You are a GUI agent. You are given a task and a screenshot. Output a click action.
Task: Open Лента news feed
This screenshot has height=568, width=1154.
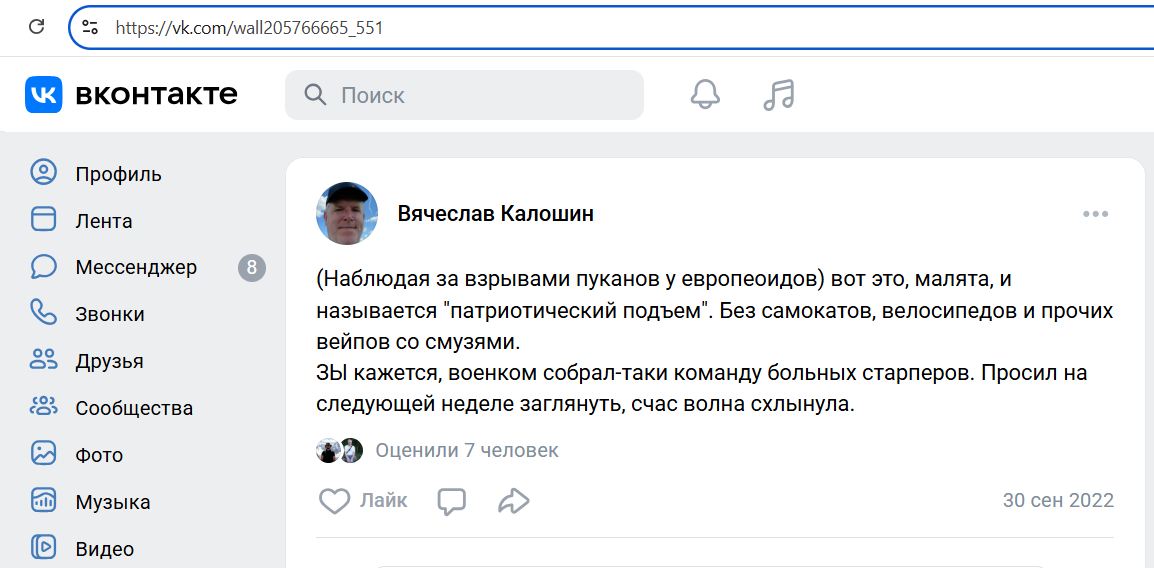click(x=104, y=221)
